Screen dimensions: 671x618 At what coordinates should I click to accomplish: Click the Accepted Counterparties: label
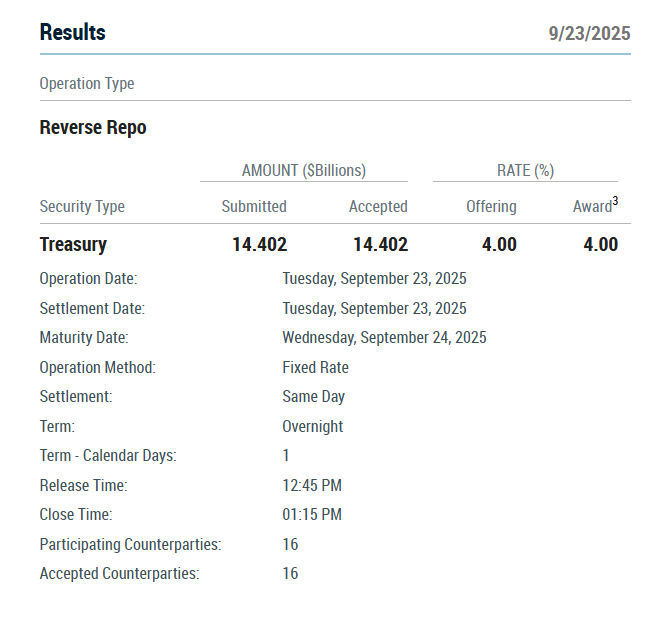coord(119,574)
